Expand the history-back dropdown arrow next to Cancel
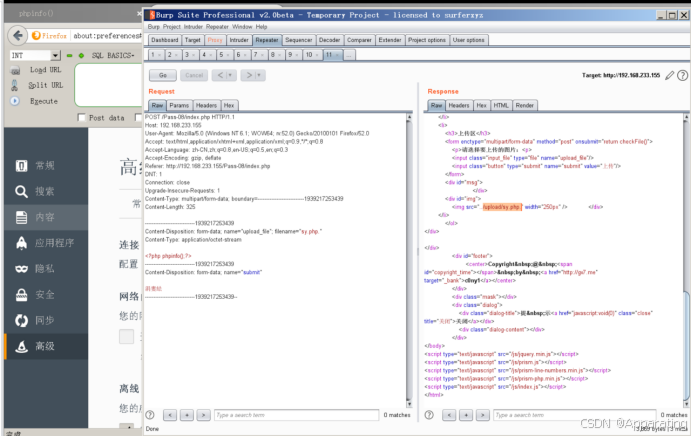This screenshot has width=692, height=437. click(230, 75)
